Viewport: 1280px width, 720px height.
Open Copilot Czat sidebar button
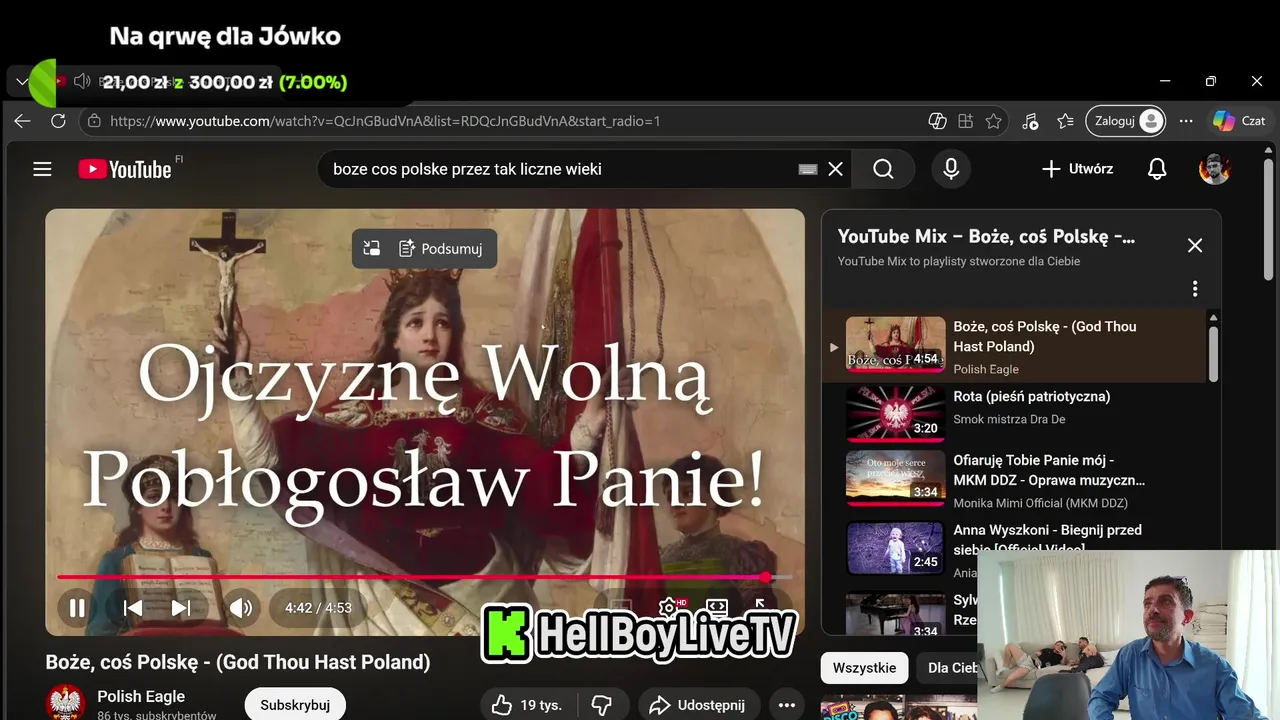(x=1240, y=121)
